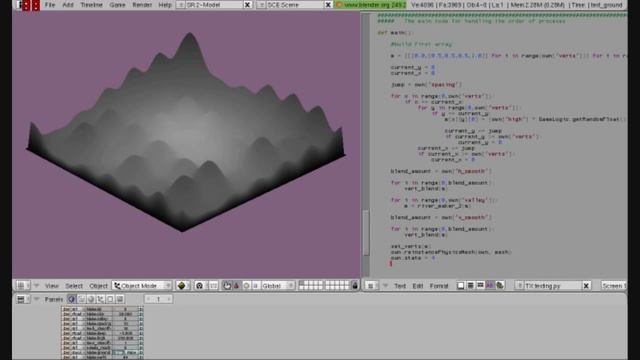Select the Editing context icon
Image resolution: width=640 pixels, height=360 pixels.
(110, 299)
